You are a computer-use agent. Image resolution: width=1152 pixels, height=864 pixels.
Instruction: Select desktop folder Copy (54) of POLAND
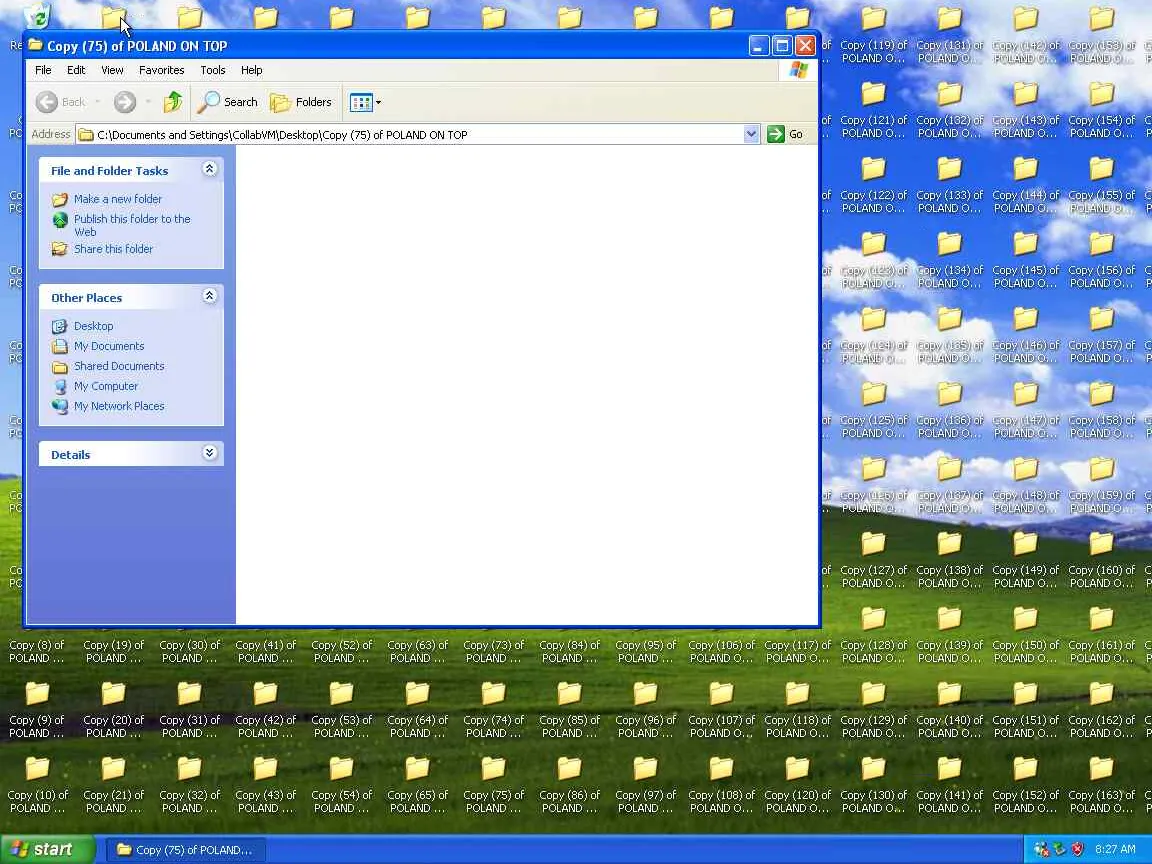point(342,785)
